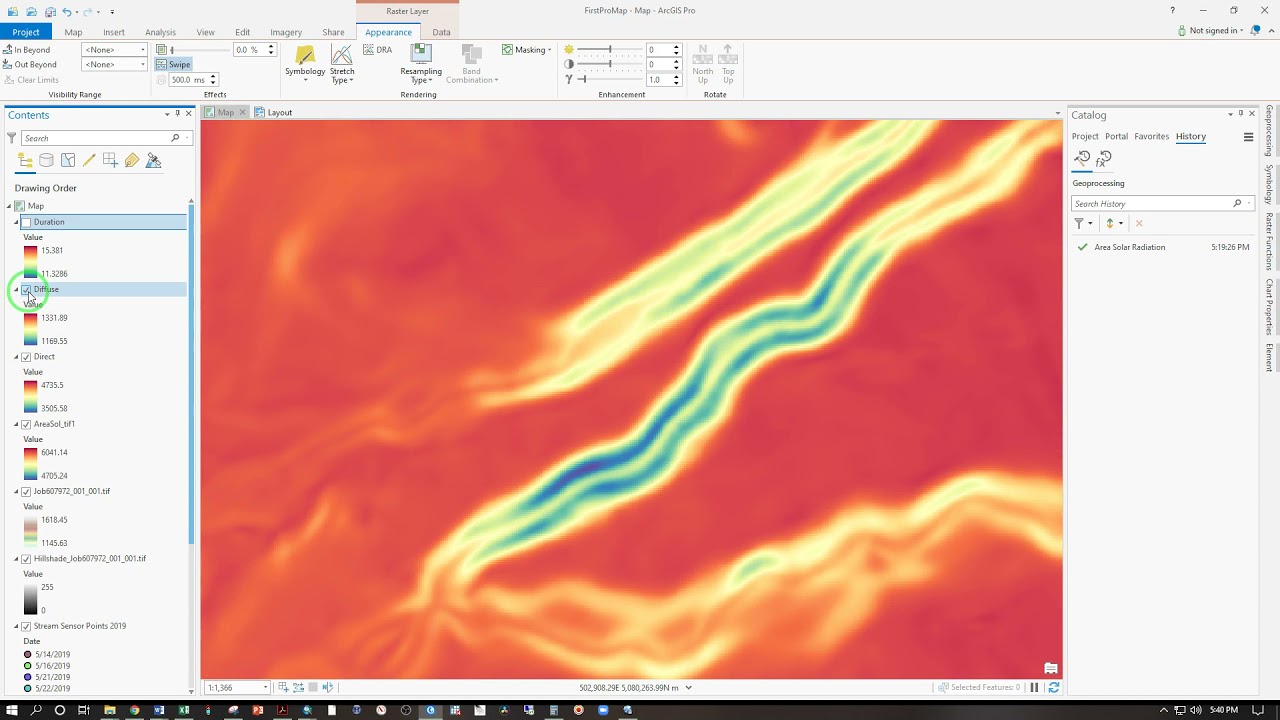Open the Catalog Portal tab
Image resolution: width=1280 pixels, height=720 pixels.
(1116, 136)
